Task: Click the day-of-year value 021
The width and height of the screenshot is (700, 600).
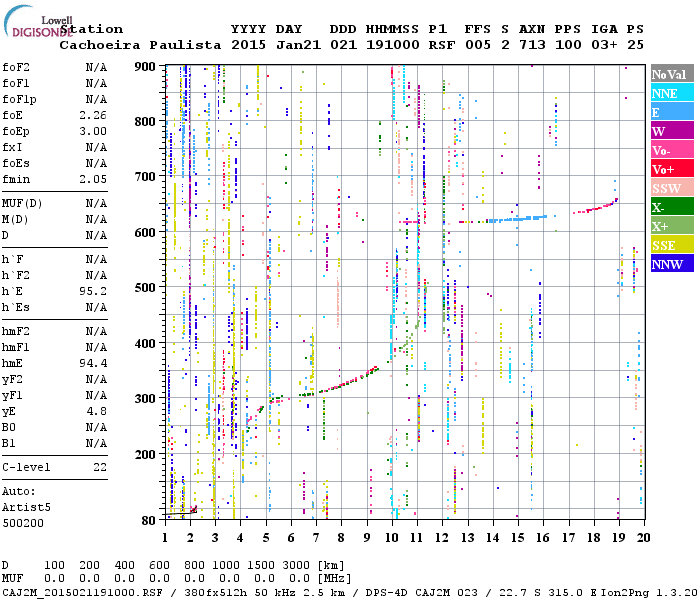Action: [x=343, y=45]
